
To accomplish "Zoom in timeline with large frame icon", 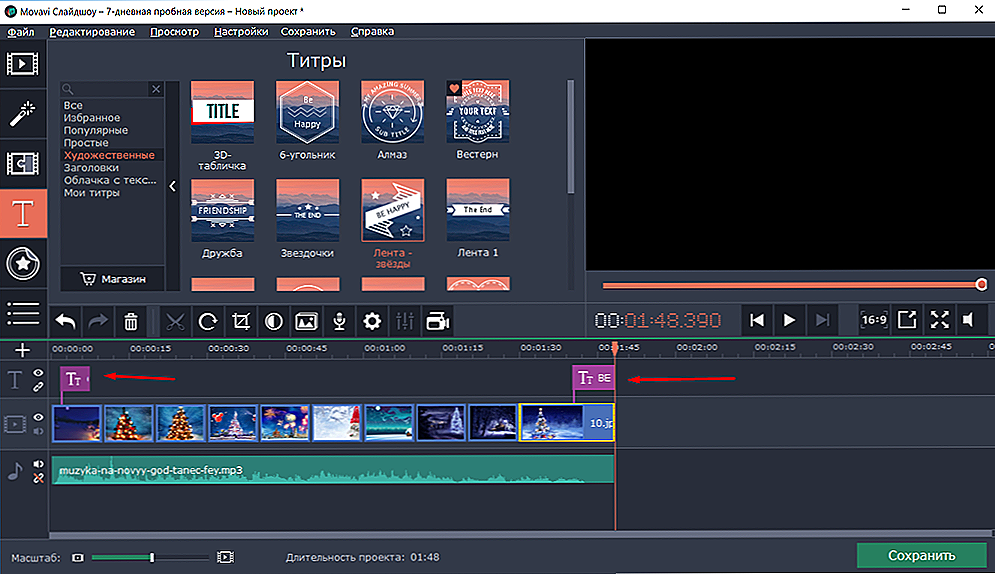I will click(225, 558).
